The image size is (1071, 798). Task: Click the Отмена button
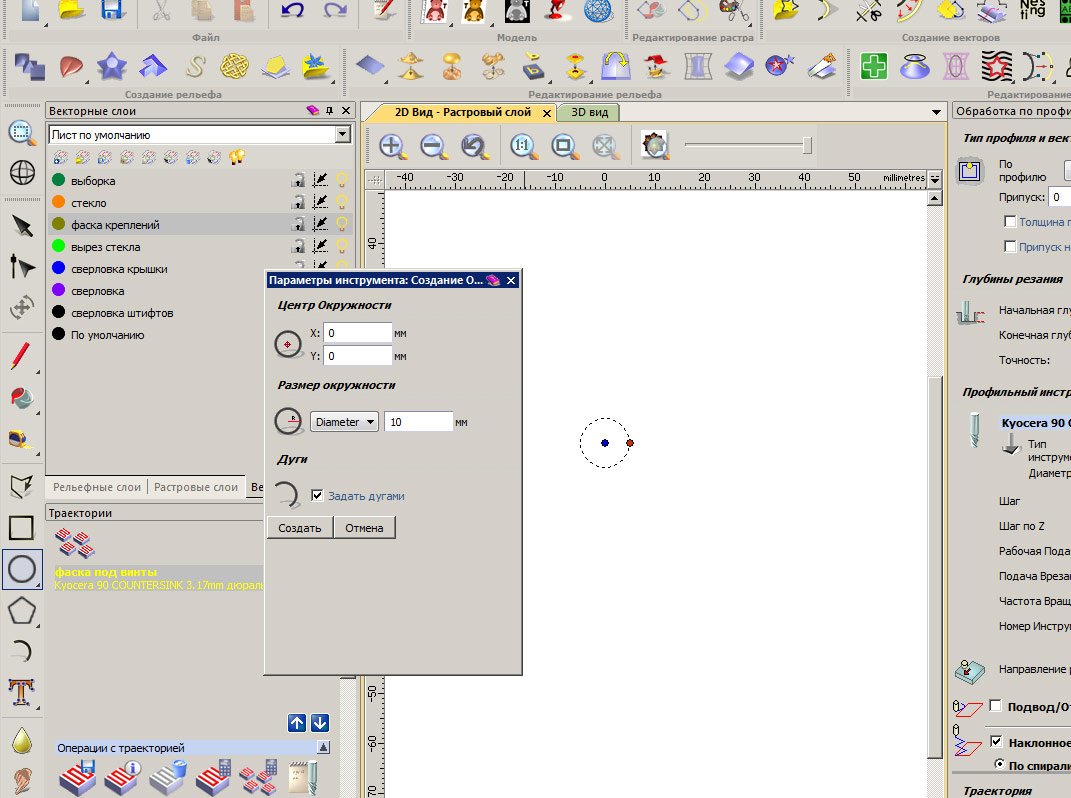[364, 527]
